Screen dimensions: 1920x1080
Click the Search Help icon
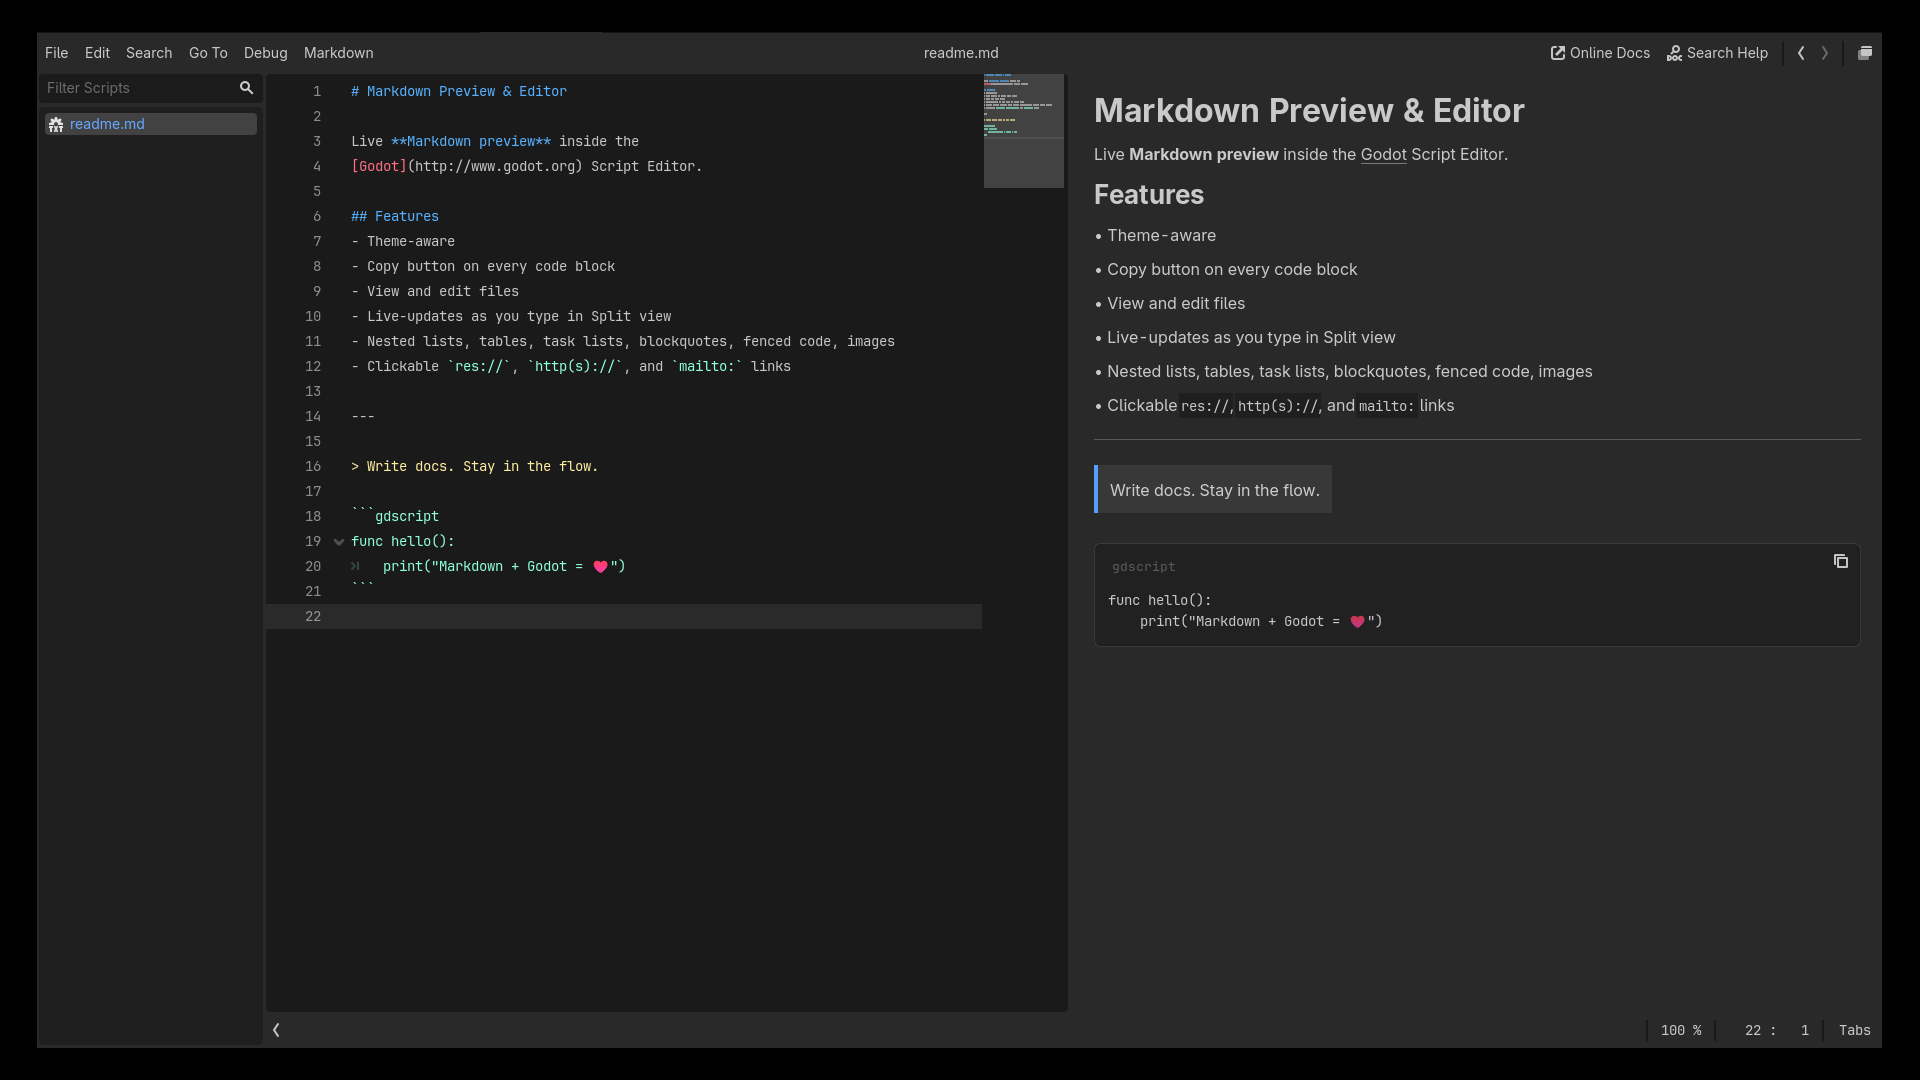[1674, 53]
